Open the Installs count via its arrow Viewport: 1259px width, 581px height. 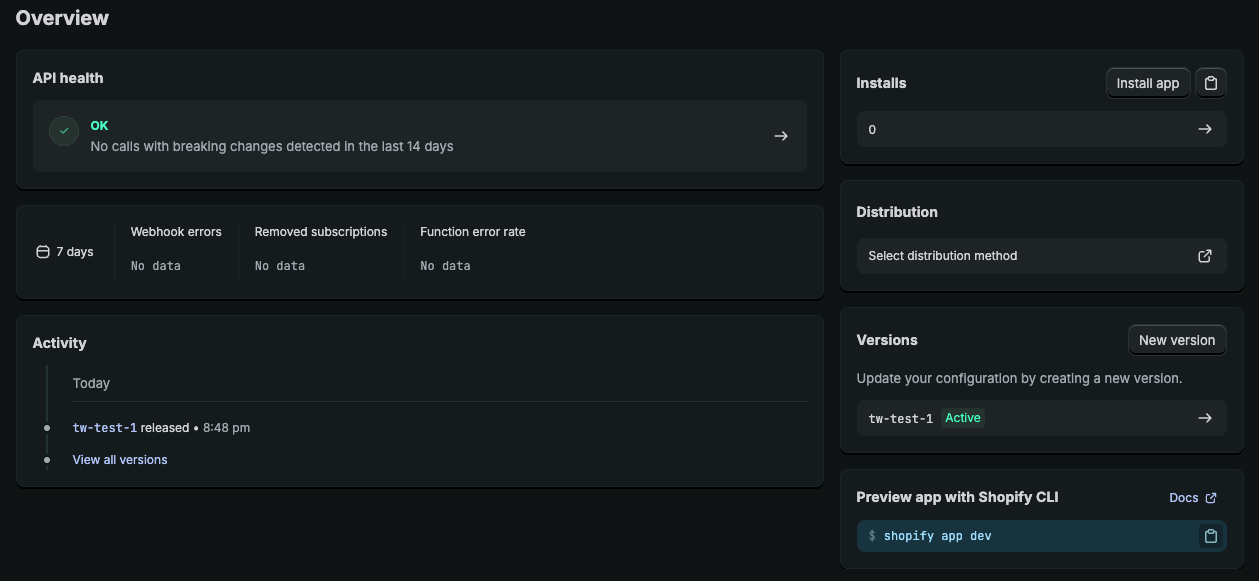(1205, 129)
